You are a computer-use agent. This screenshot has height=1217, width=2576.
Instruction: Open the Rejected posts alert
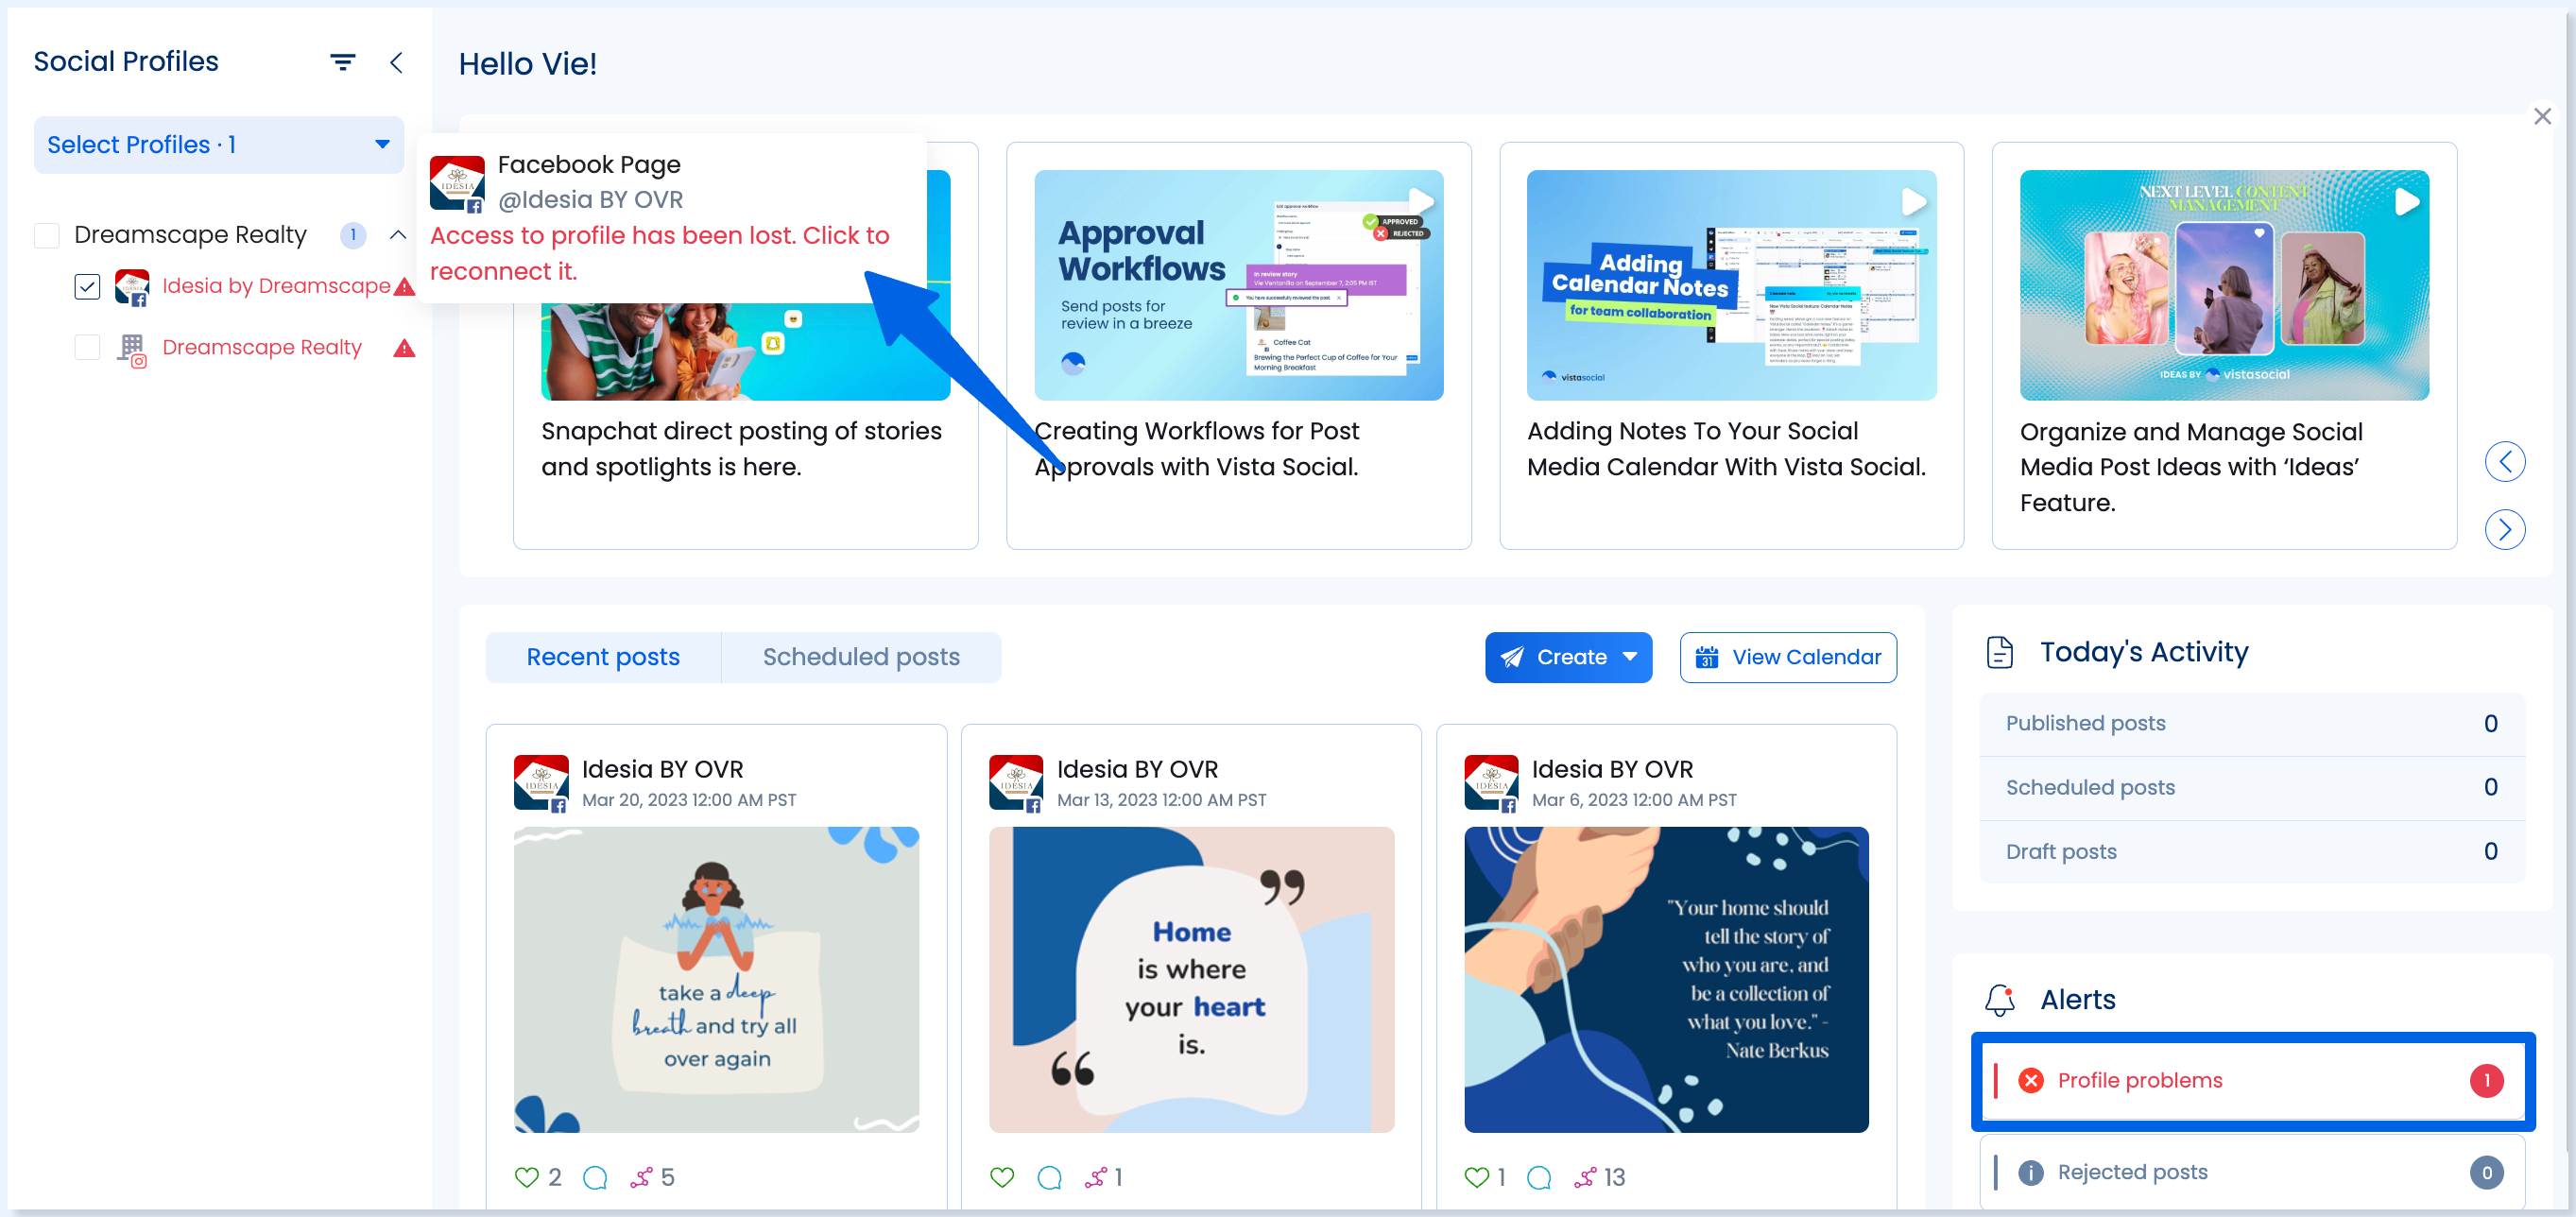point(2252,1172)
